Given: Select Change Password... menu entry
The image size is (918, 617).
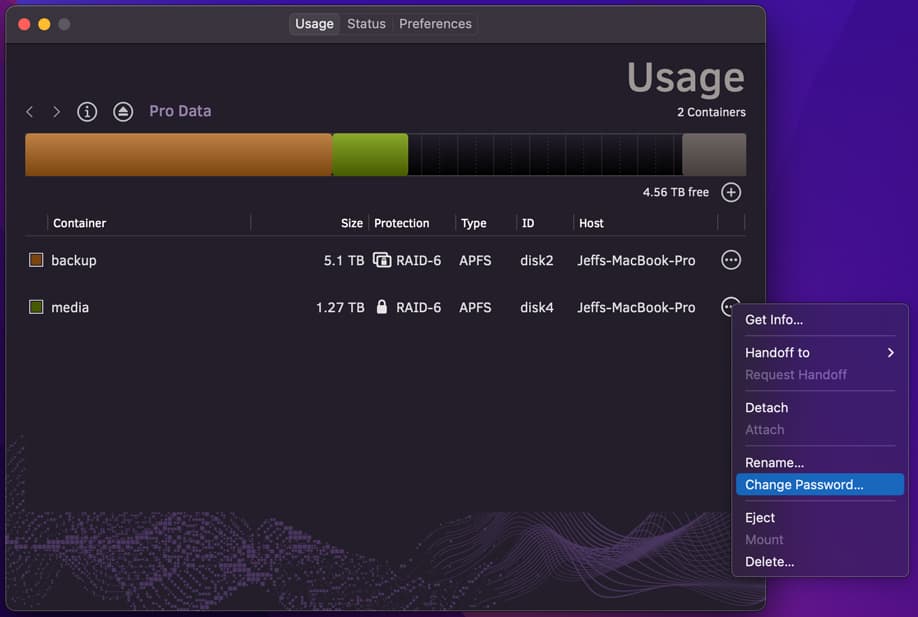Looking at the screenshot, I should pyautogui.click(x=820, y=485).
